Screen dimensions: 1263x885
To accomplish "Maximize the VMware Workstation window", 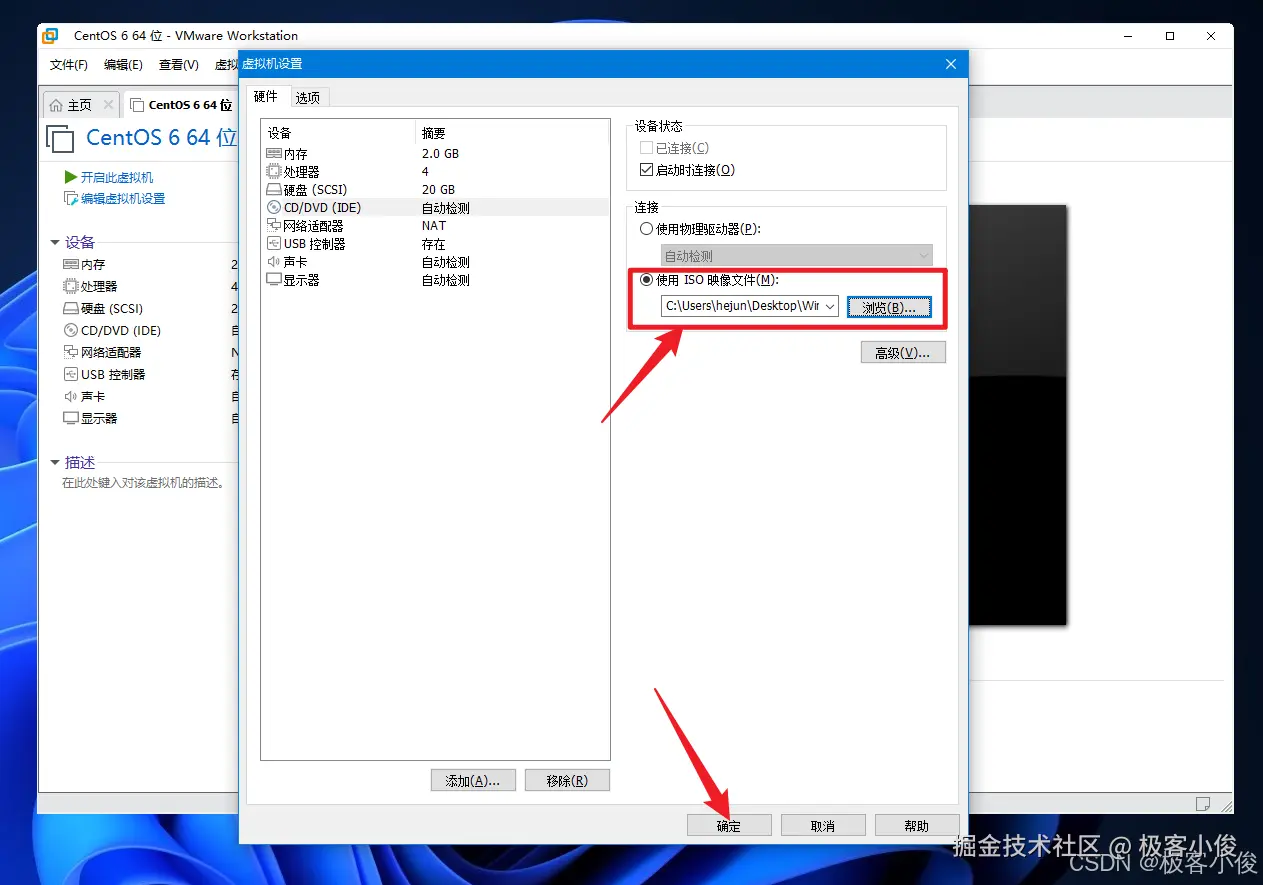I will click(x=1170, y=36).
